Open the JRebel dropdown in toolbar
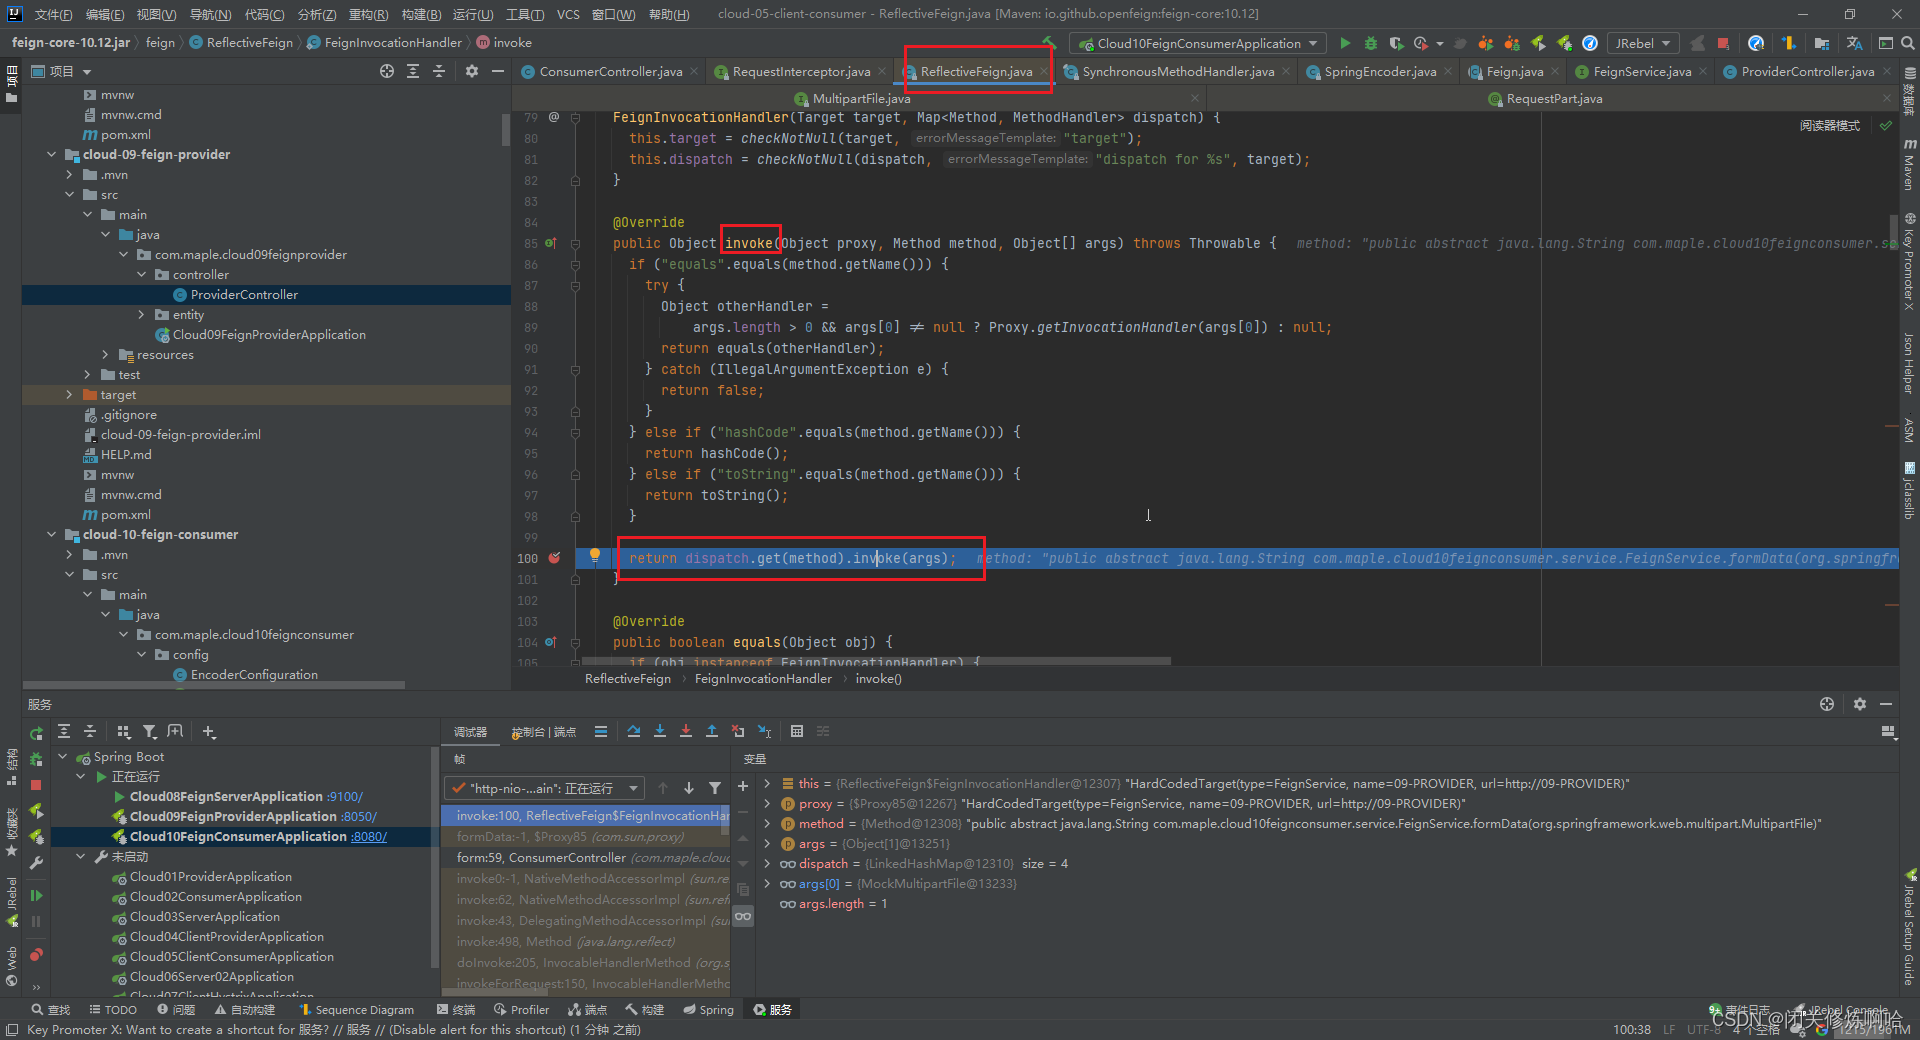The width and height of the screenshot is (1920, 1040). pos(1643,43)
